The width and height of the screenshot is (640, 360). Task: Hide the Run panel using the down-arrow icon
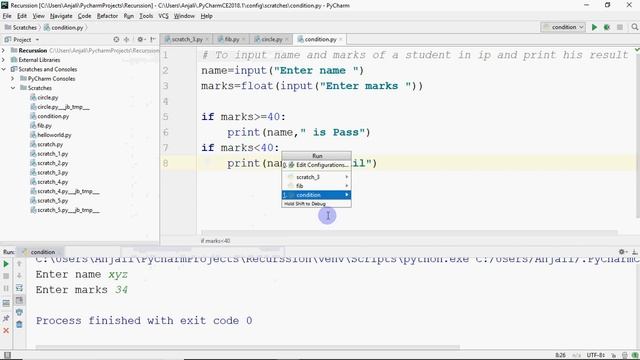634,252
